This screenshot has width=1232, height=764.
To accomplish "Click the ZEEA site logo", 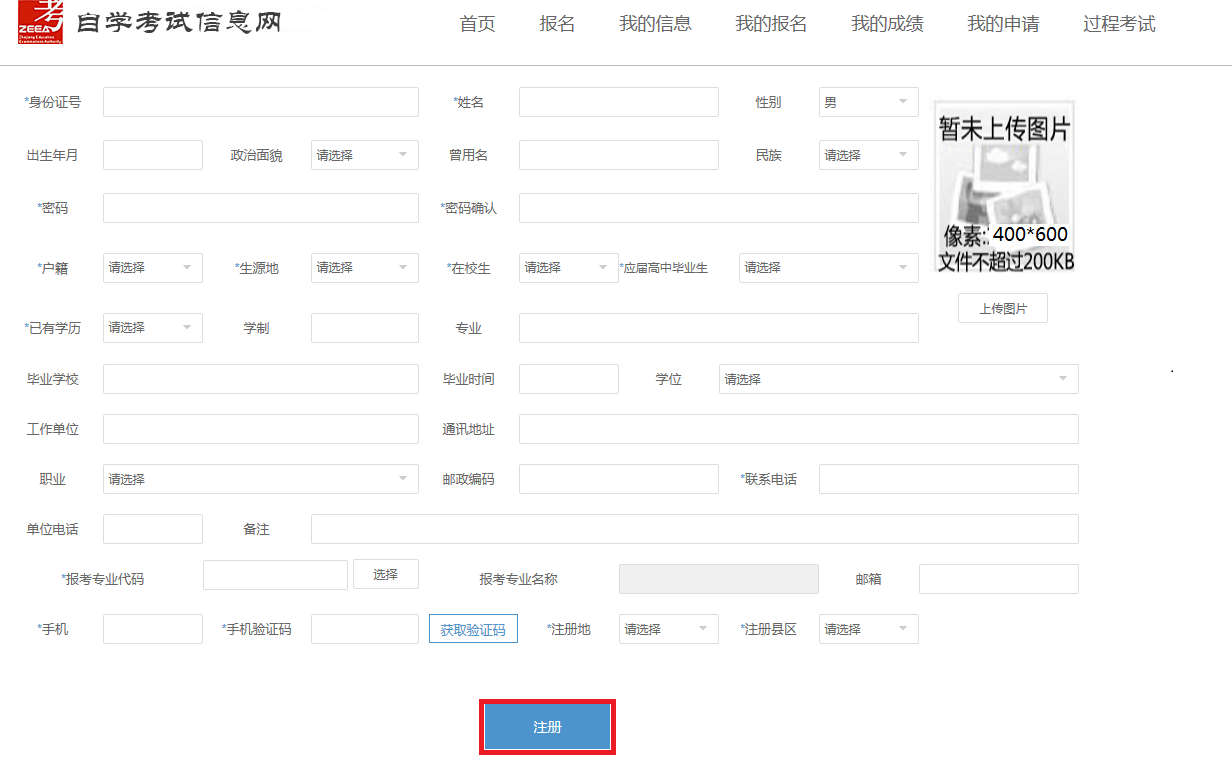I will click(x=40, y=22).
